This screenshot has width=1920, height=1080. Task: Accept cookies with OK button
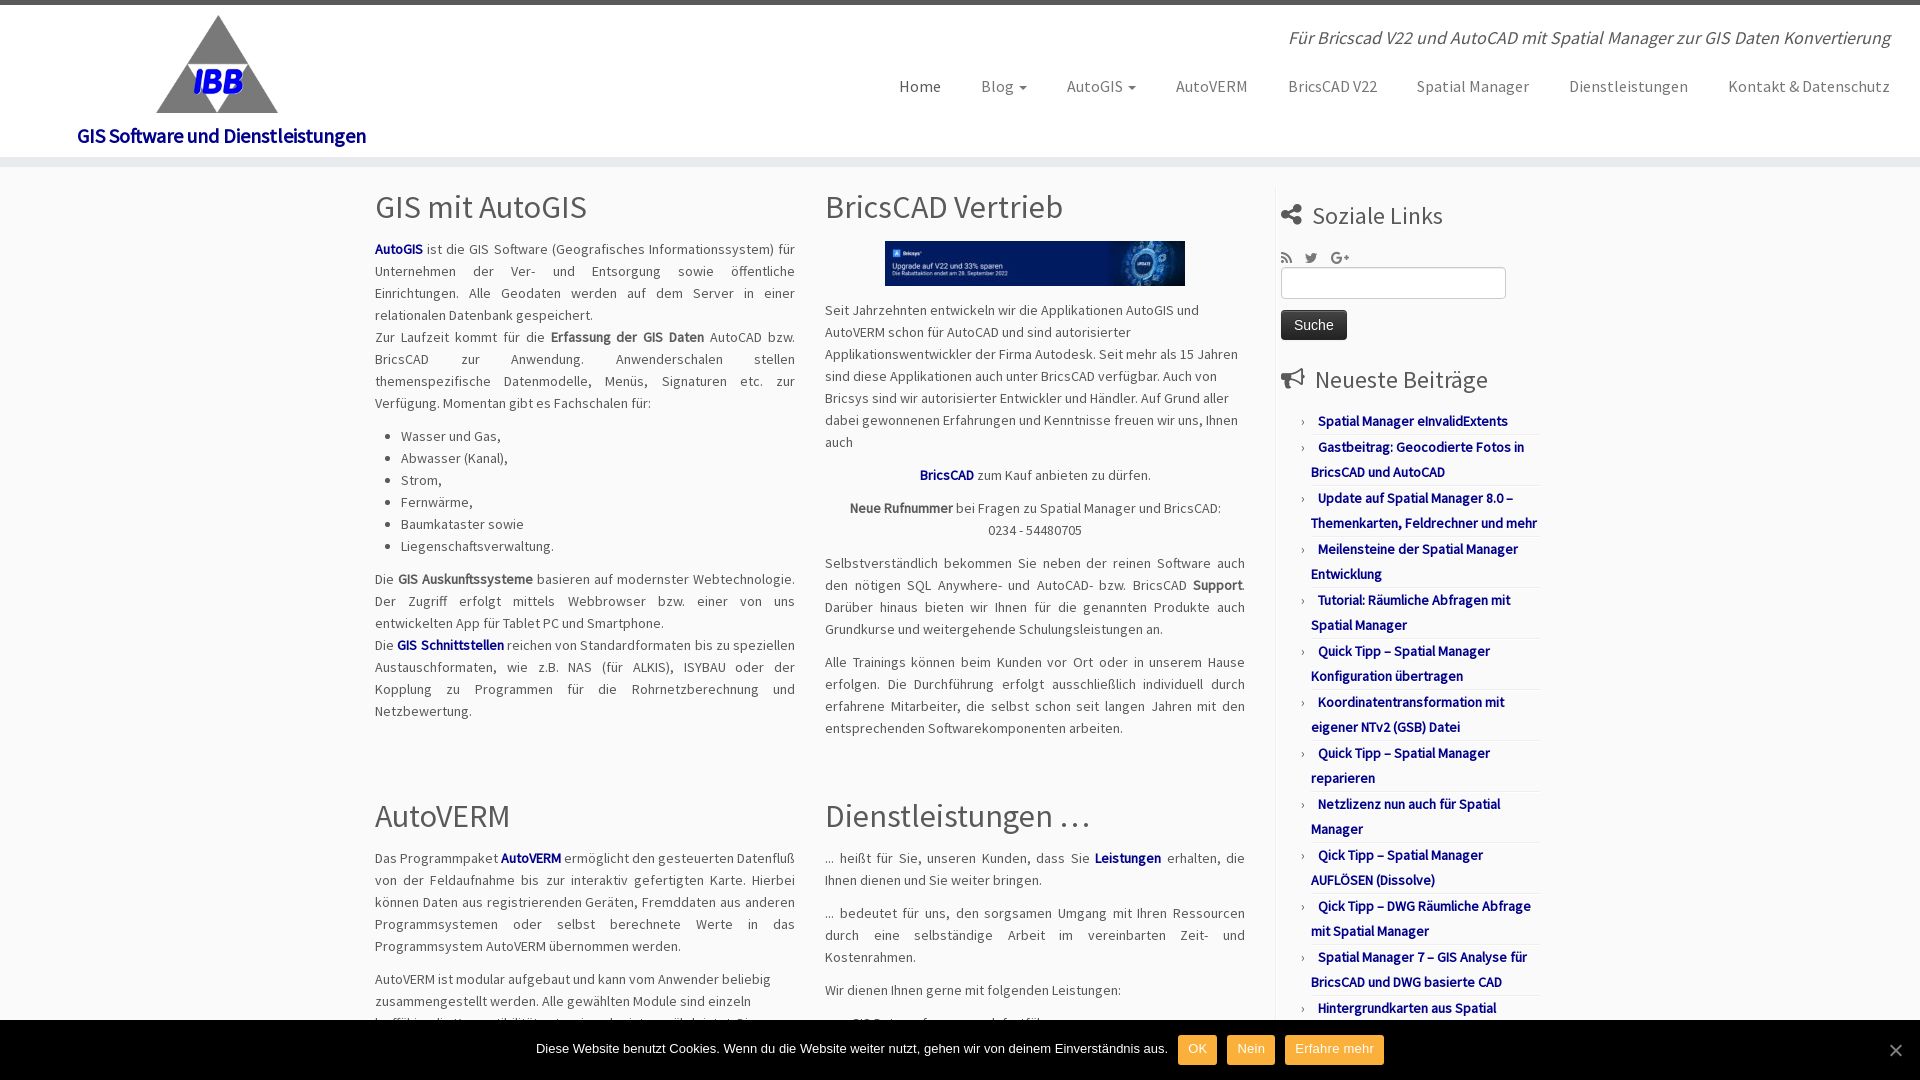(1197, 1049)
